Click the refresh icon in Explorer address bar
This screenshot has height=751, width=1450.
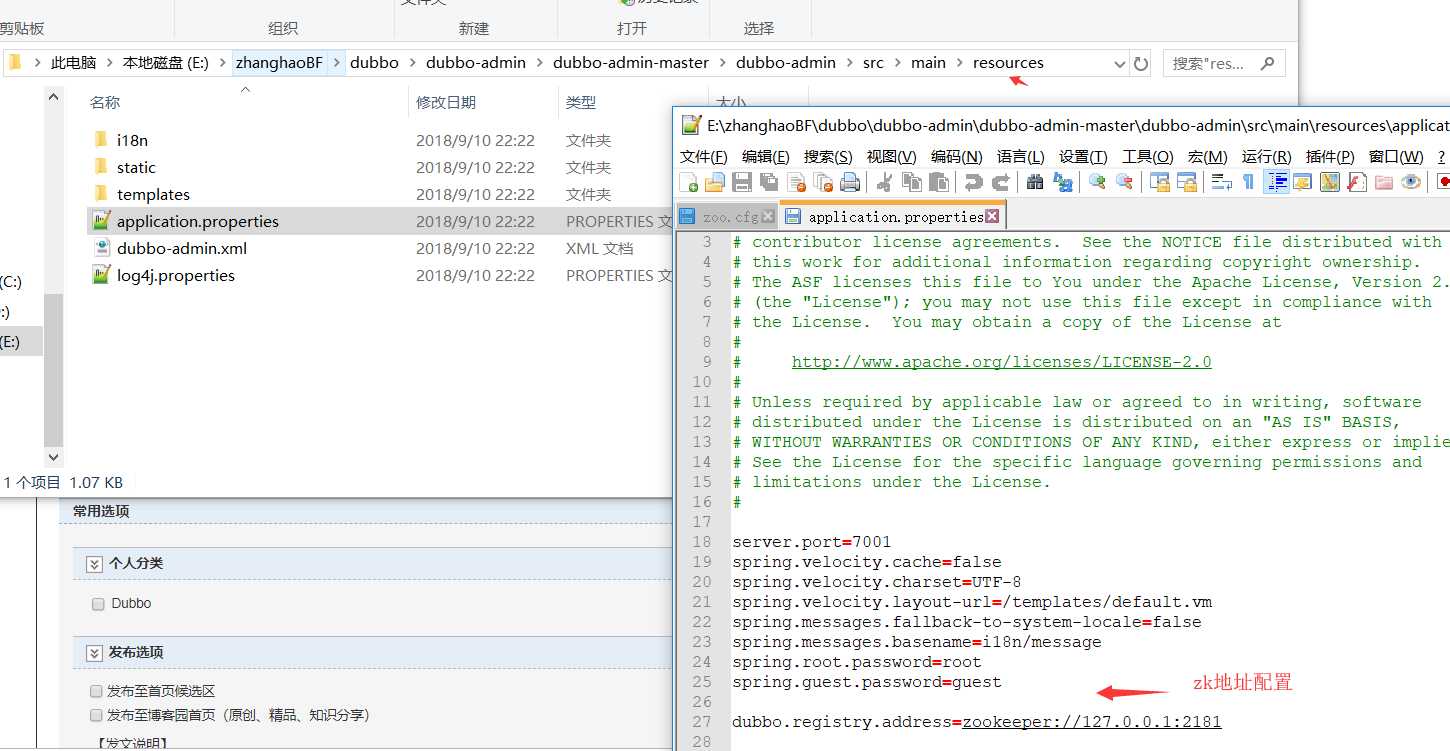[x=1140, y=63]
